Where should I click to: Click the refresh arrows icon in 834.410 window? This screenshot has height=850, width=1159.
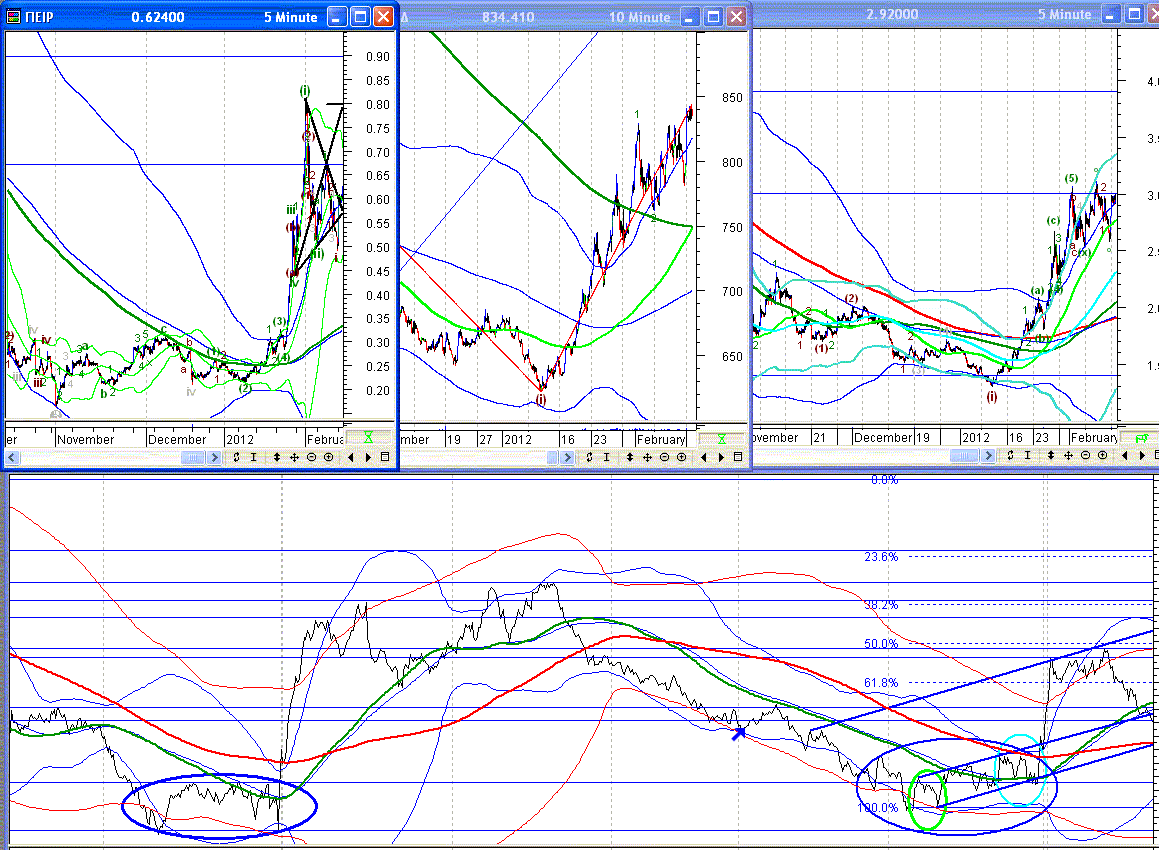pyautogui.click(x=589, y=458)
